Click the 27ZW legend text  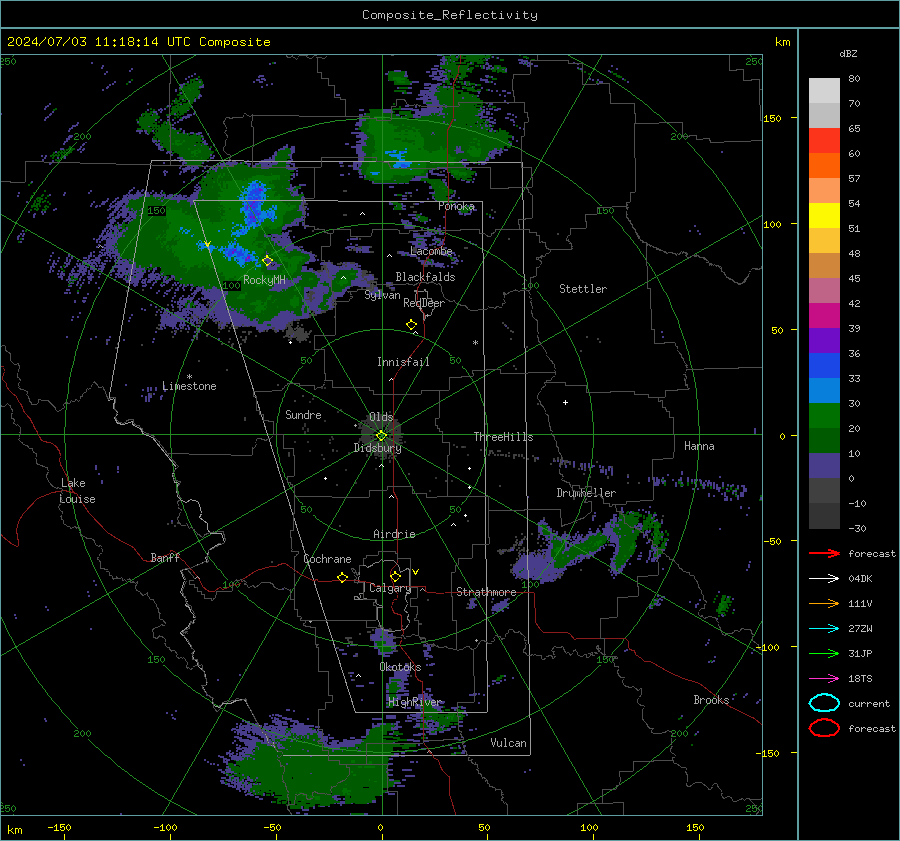tap(860, 629)
